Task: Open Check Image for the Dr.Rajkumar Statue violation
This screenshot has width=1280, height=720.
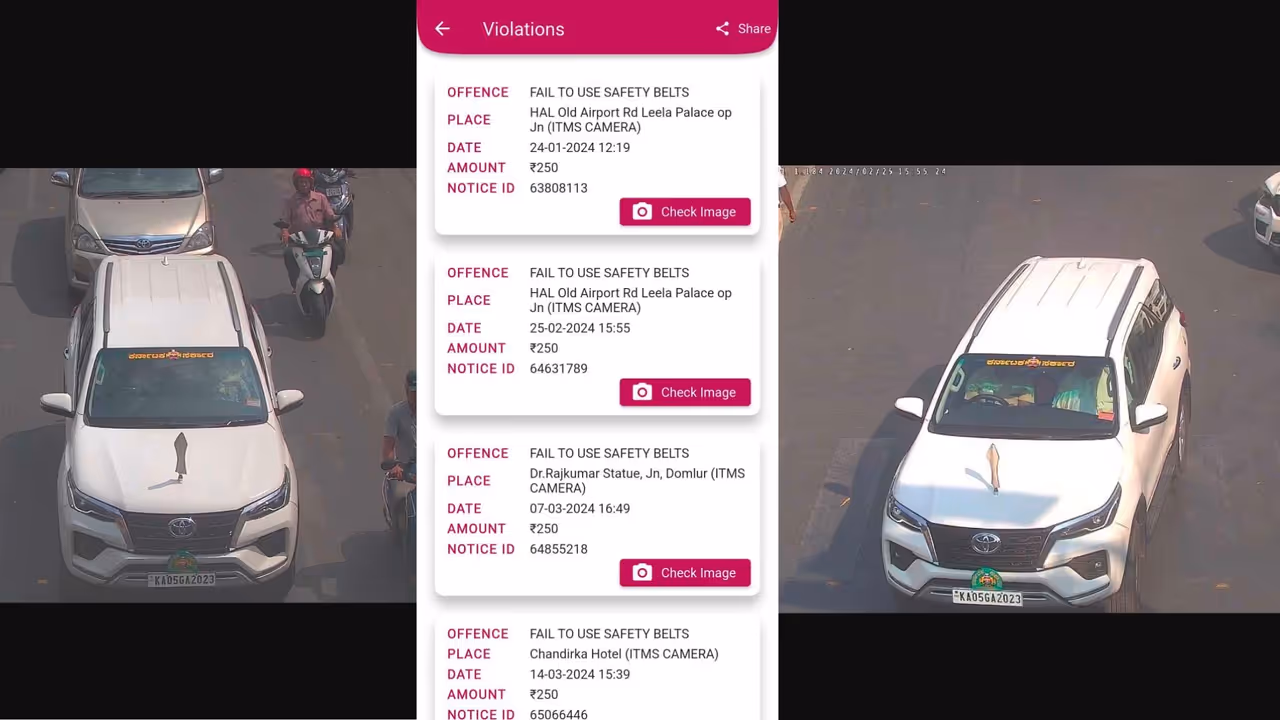Action: (x=685, y=572)
